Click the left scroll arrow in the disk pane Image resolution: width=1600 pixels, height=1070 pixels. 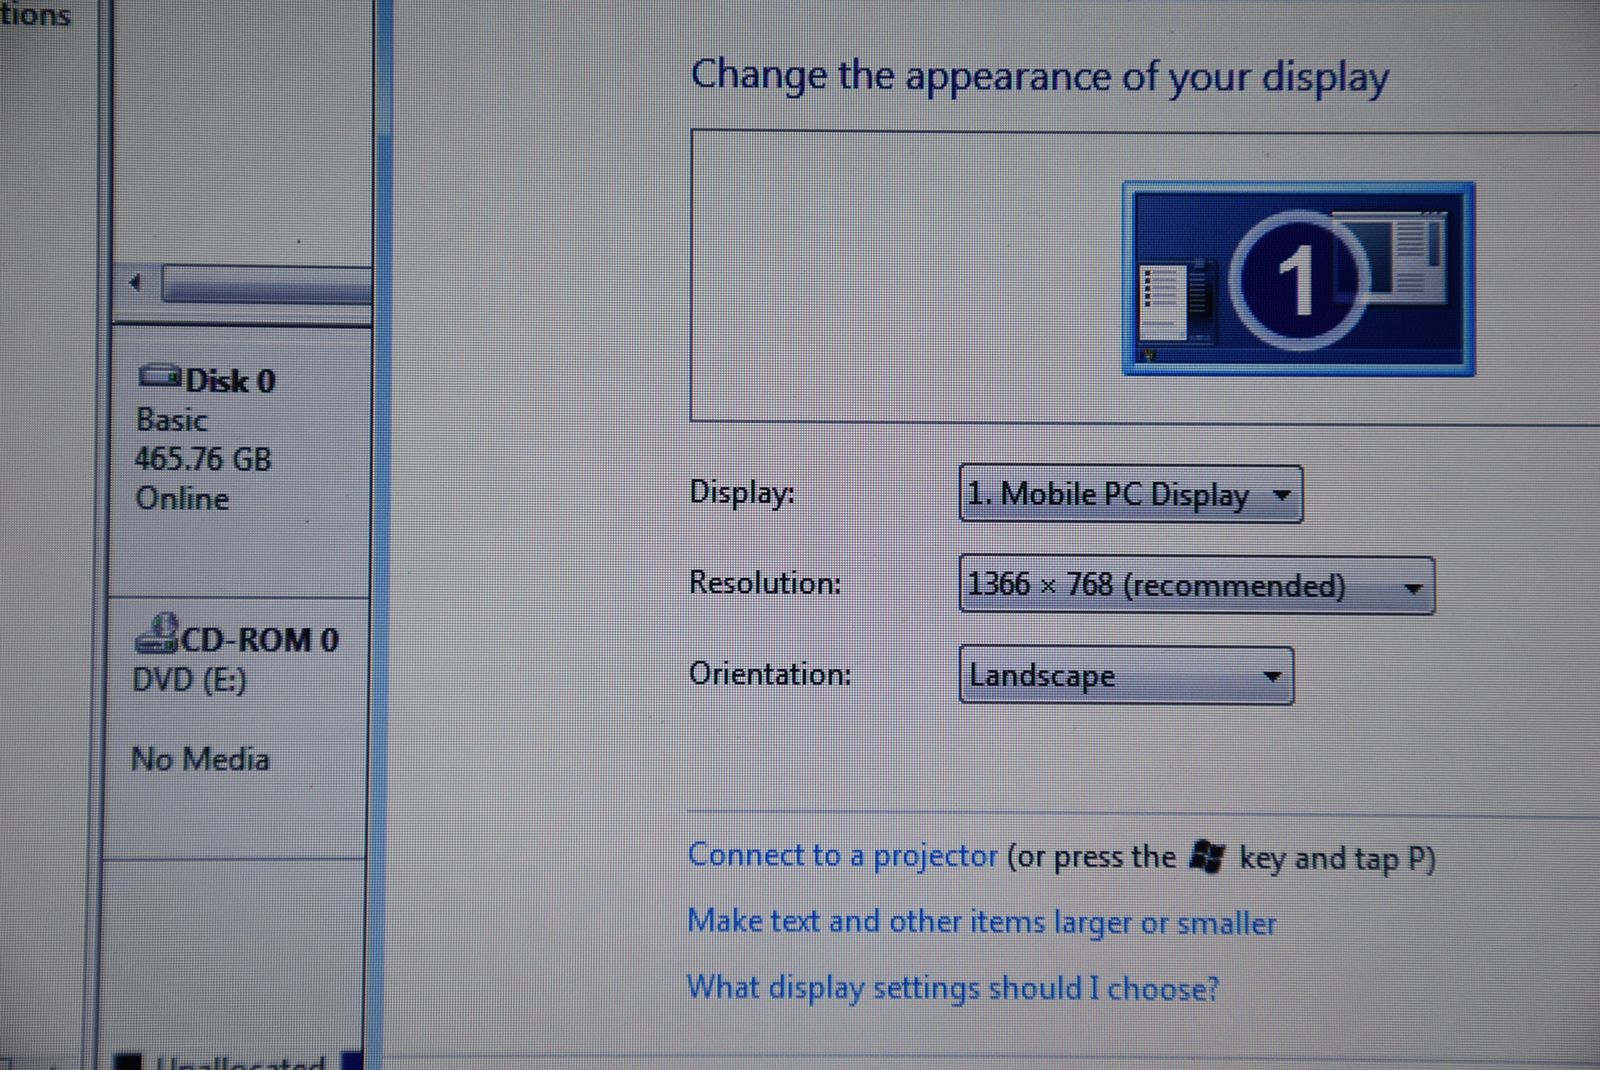pyautogui.click(x=135, y=283)
